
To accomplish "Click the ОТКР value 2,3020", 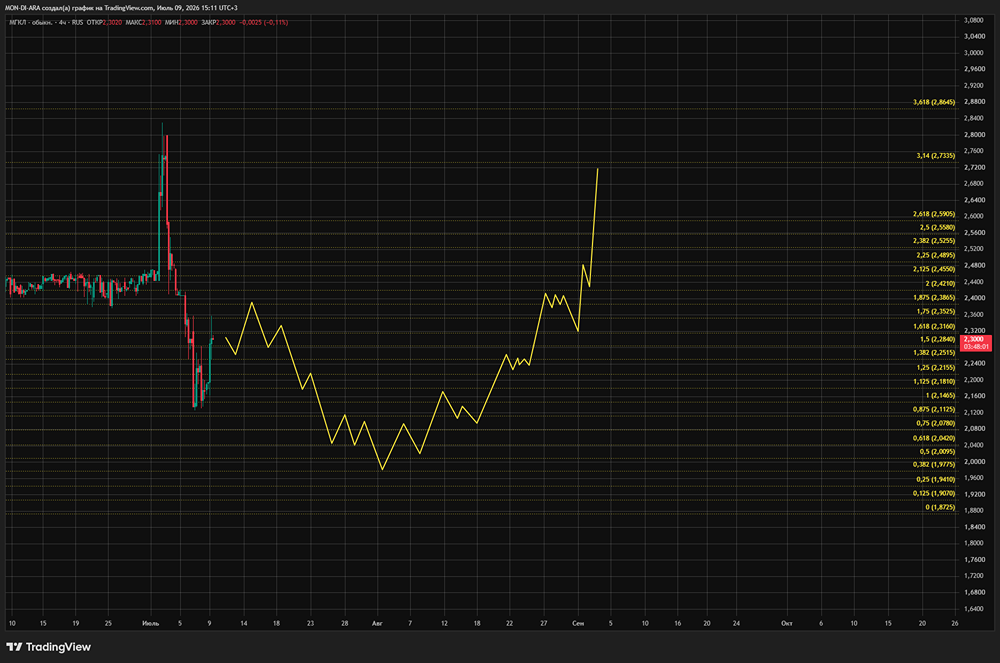I will click(x=112, y=22).
